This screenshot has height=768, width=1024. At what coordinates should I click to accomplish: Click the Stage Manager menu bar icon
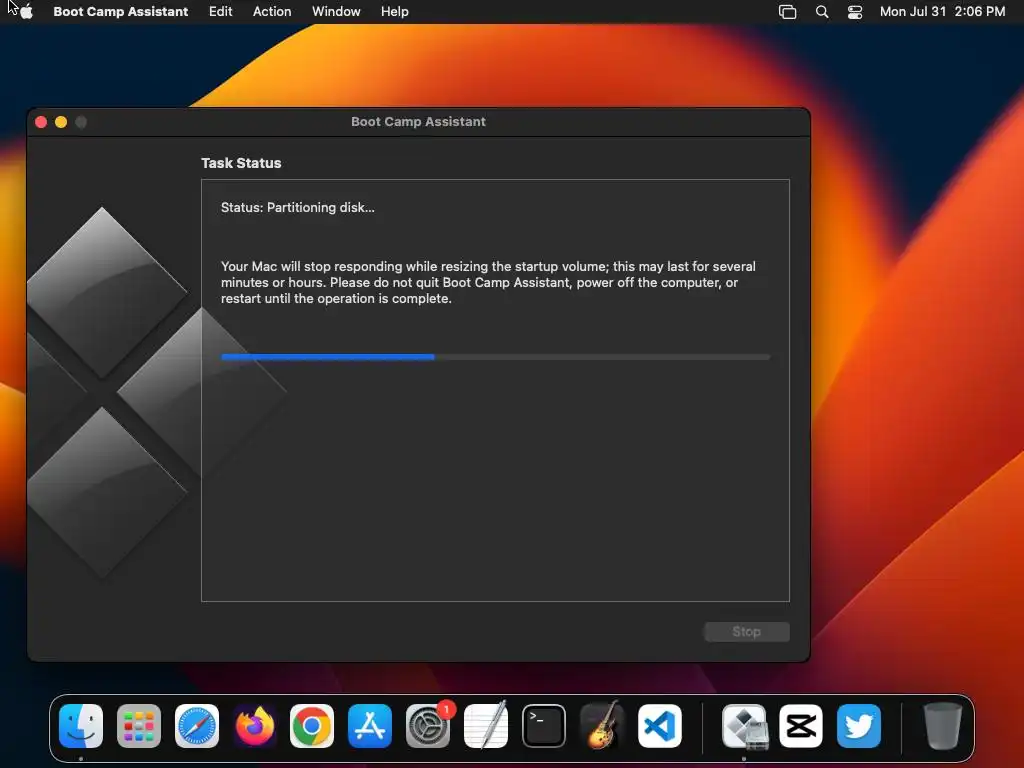788,12
